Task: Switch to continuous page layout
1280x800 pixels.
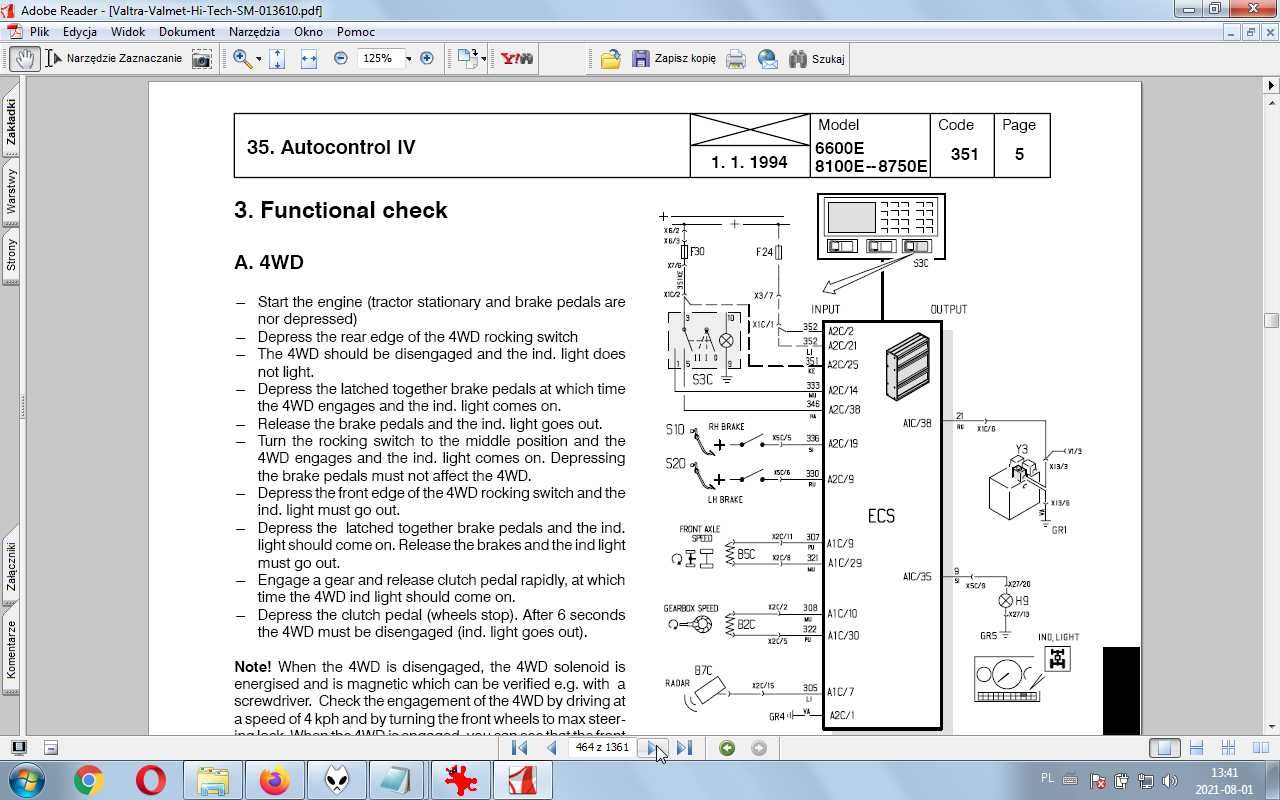Action: pos(1196,748)
